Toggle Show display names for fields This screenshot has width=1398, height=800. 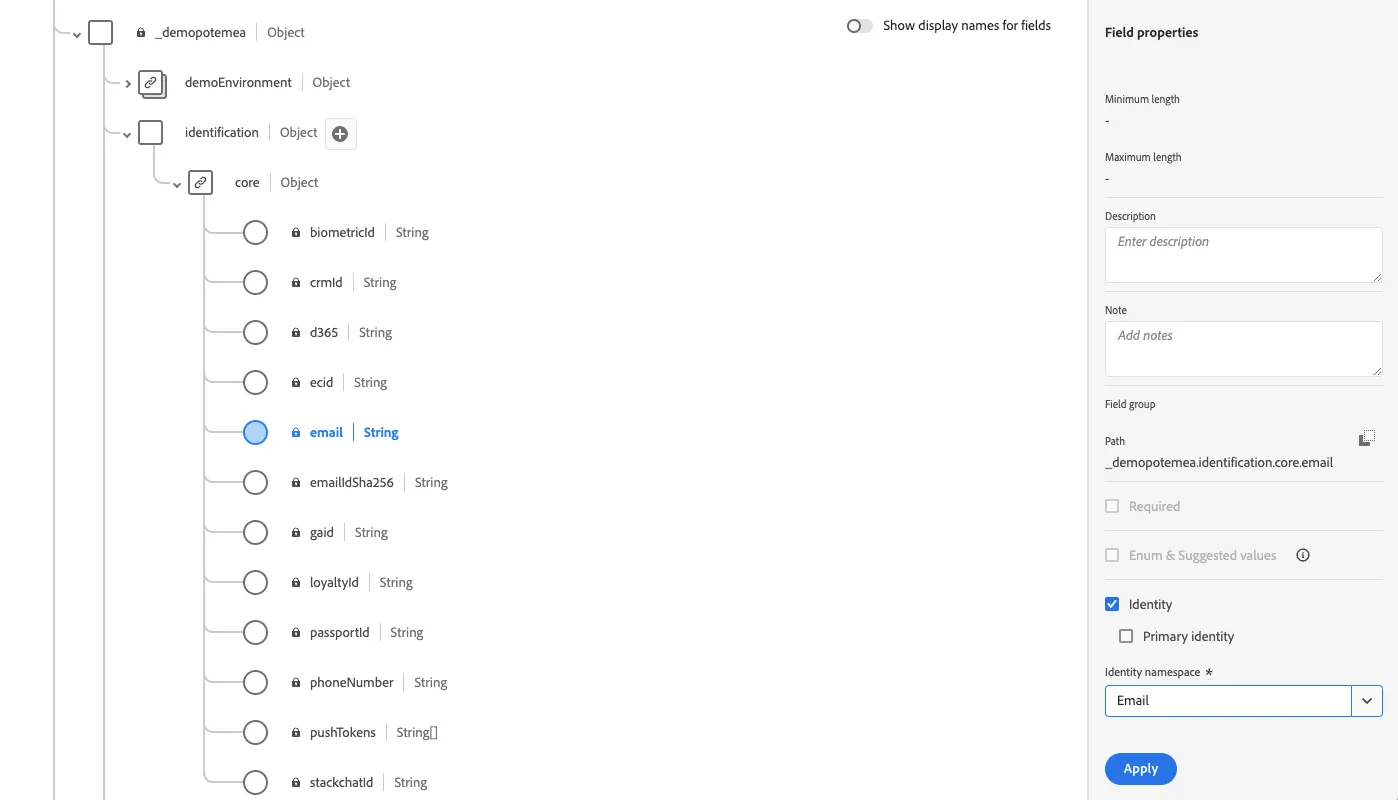[x=860, y=26]
